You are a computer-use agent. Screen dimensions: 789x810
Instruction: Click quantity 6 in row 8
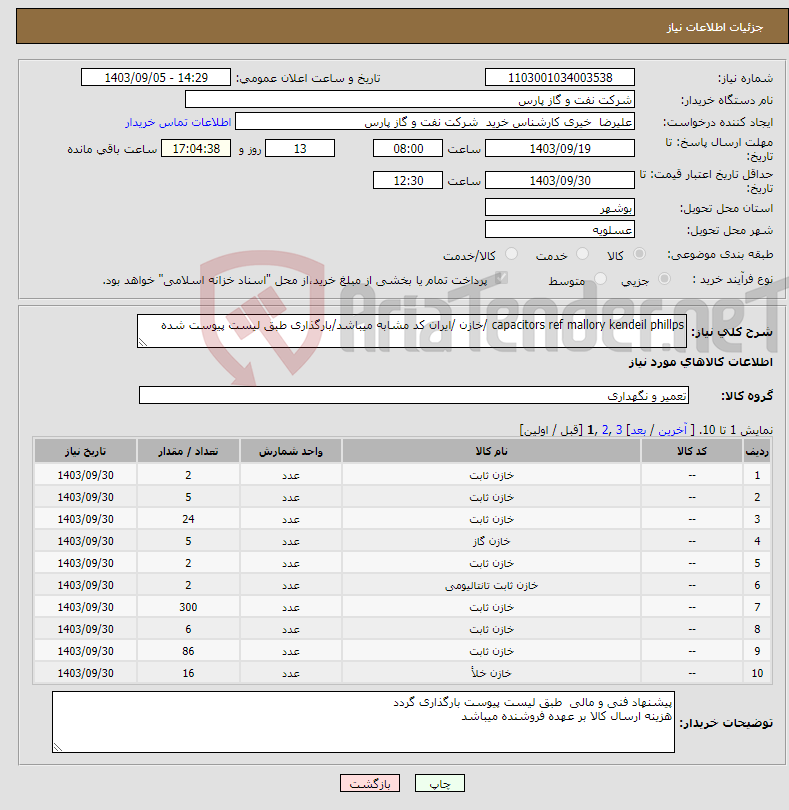(x=188, y=629)
